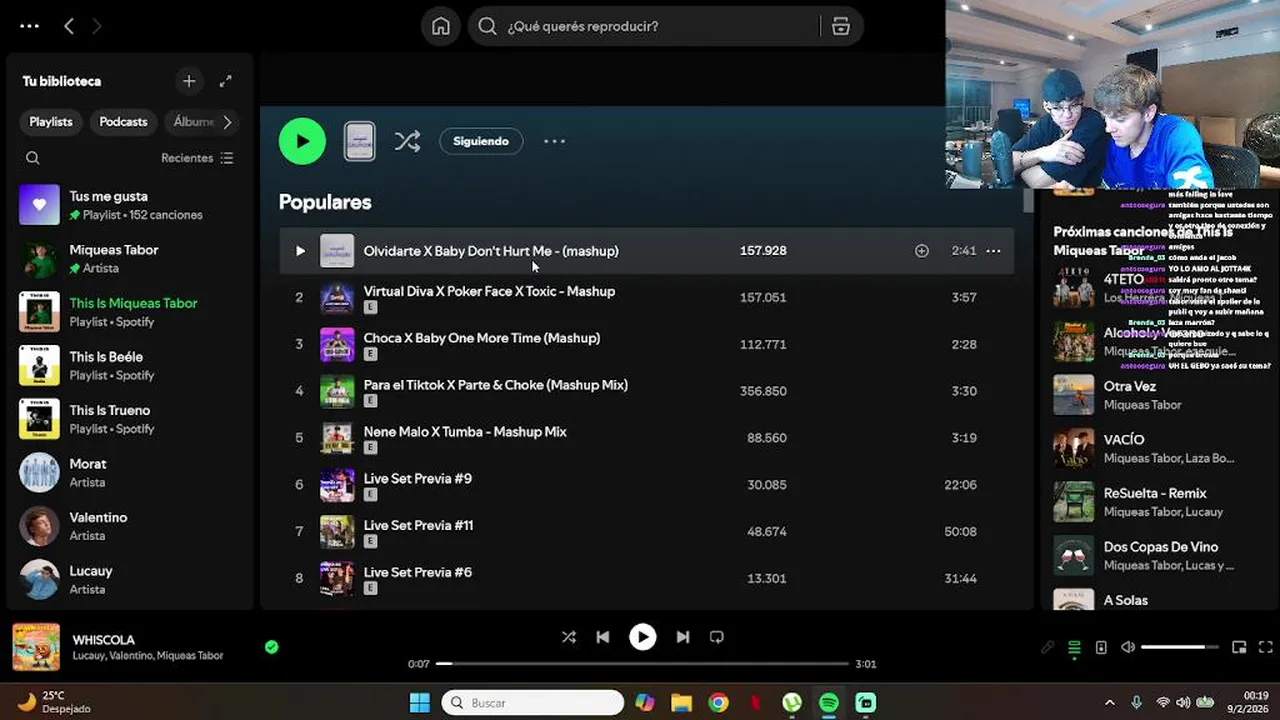Open Tus me gusta playlist
Image resolution: width=1280 pixels, height=720 pixels.
[130, 205]
